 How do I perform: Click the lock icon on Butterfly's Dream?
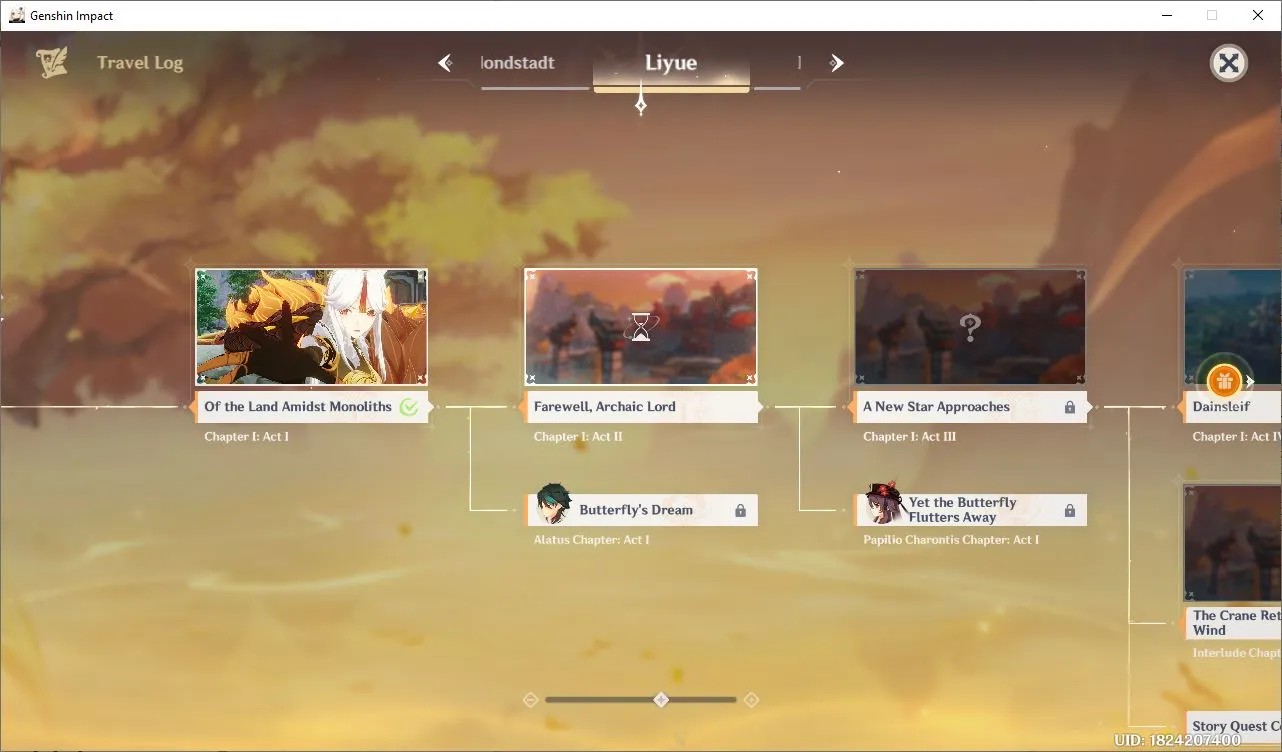pyautogui.click(x=741, y=510)
